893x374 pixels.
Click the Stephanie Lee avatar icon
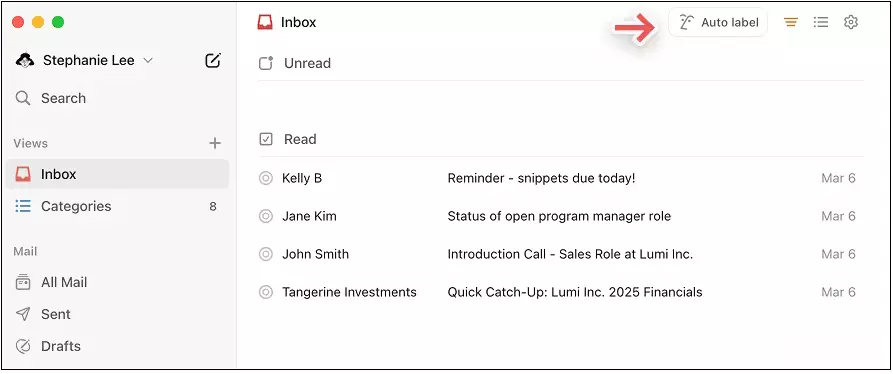tap(25, 60)
